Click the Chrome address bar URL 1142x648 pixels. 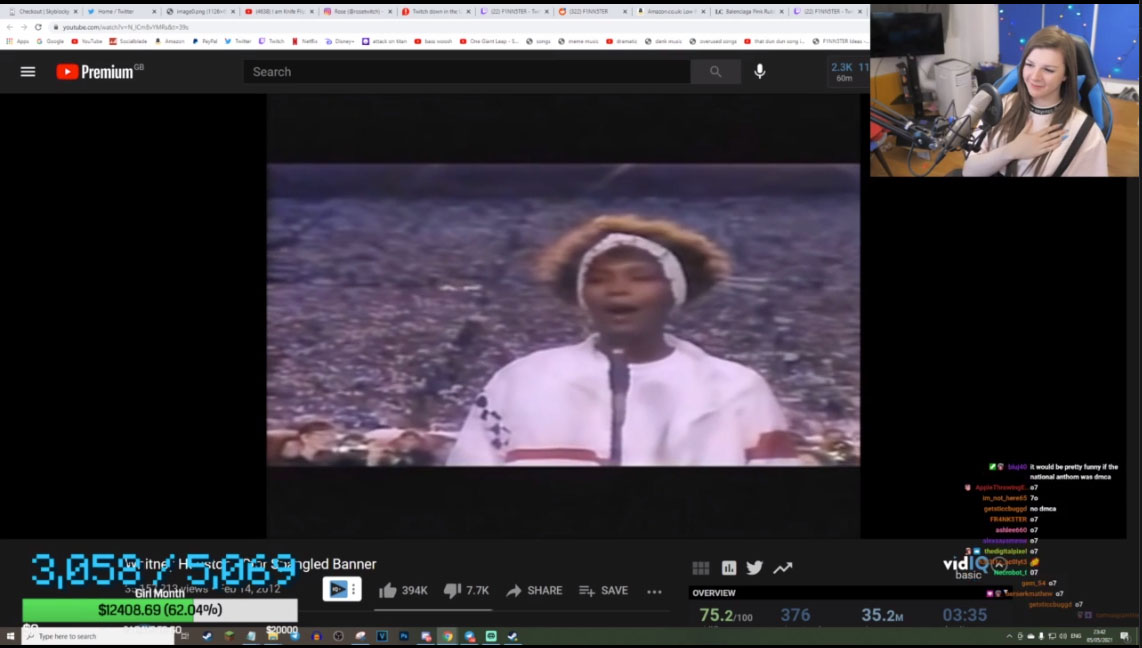[x=125, y=27]
